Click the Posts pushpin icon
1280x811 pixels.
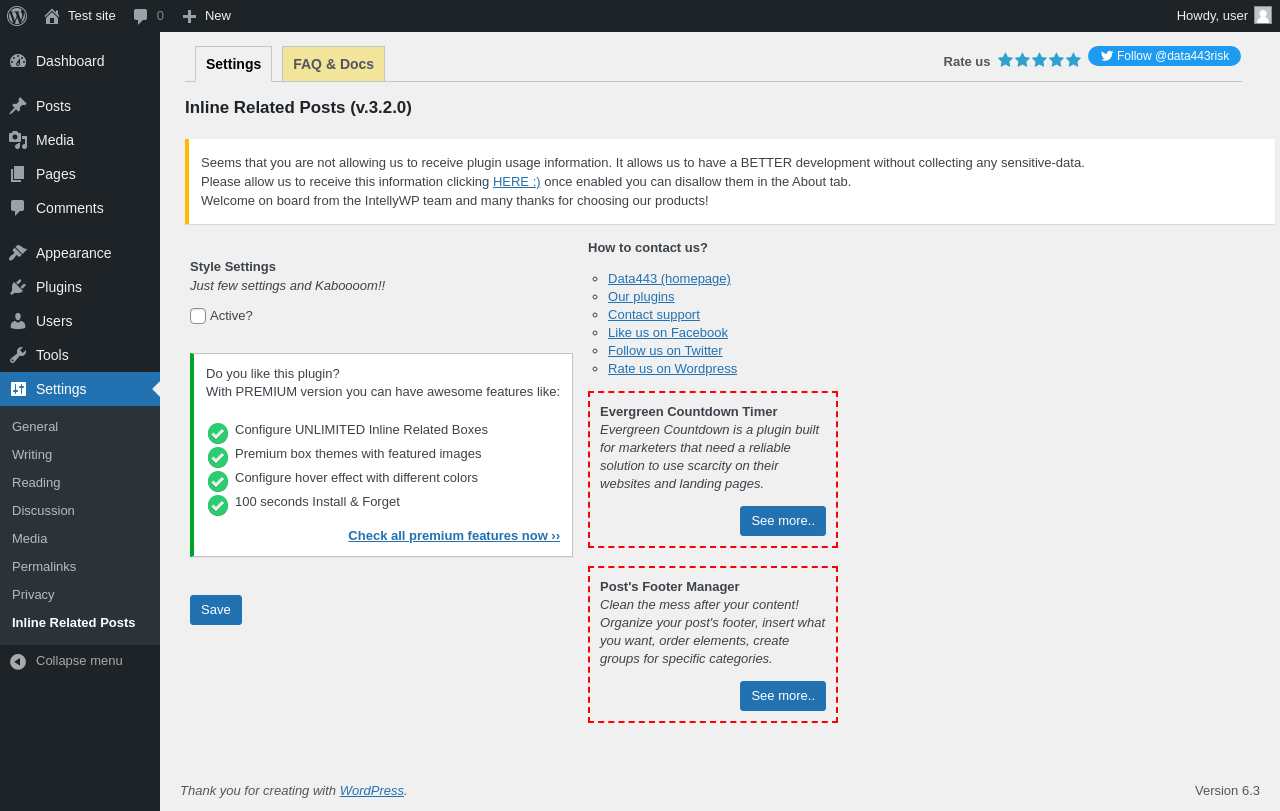tap(18, 106)
